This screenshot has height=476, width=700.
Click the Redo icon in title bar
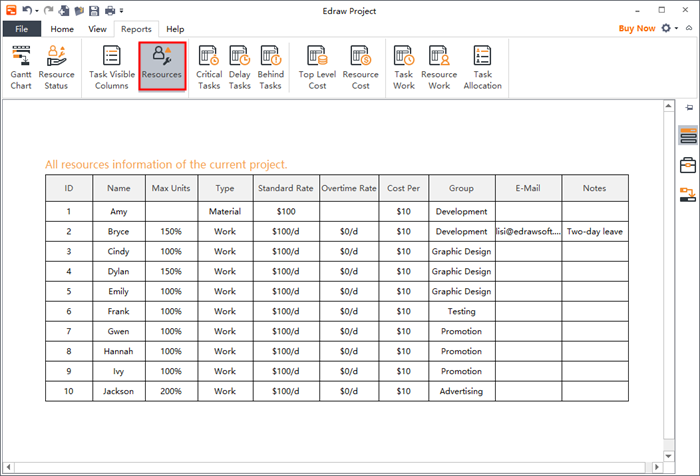pos(48,10)
